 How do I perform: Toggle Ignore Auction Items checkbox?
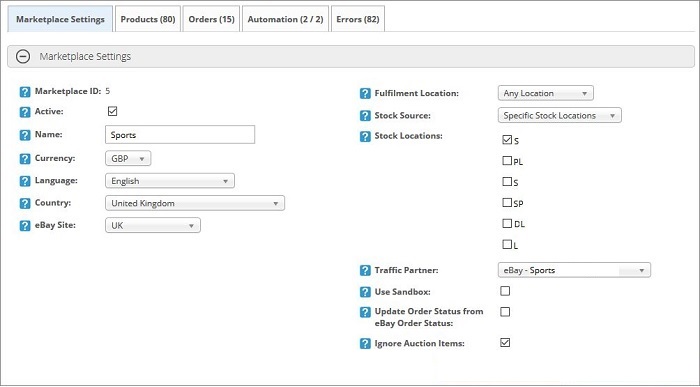click(505, 343)
